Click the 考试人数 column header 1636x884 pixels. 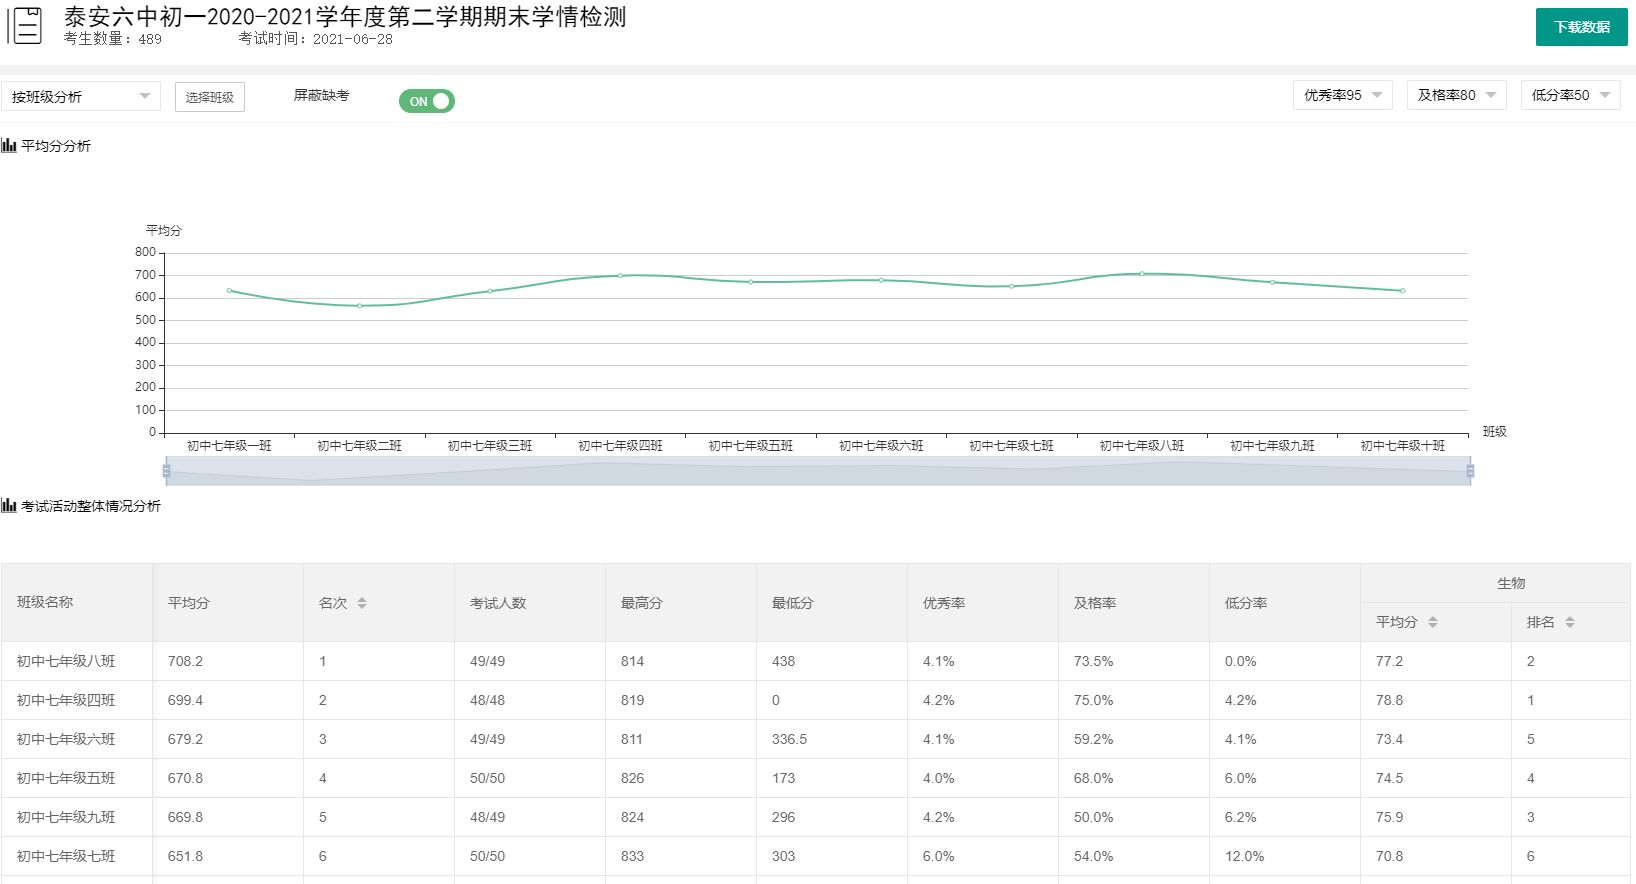(530, 603)
